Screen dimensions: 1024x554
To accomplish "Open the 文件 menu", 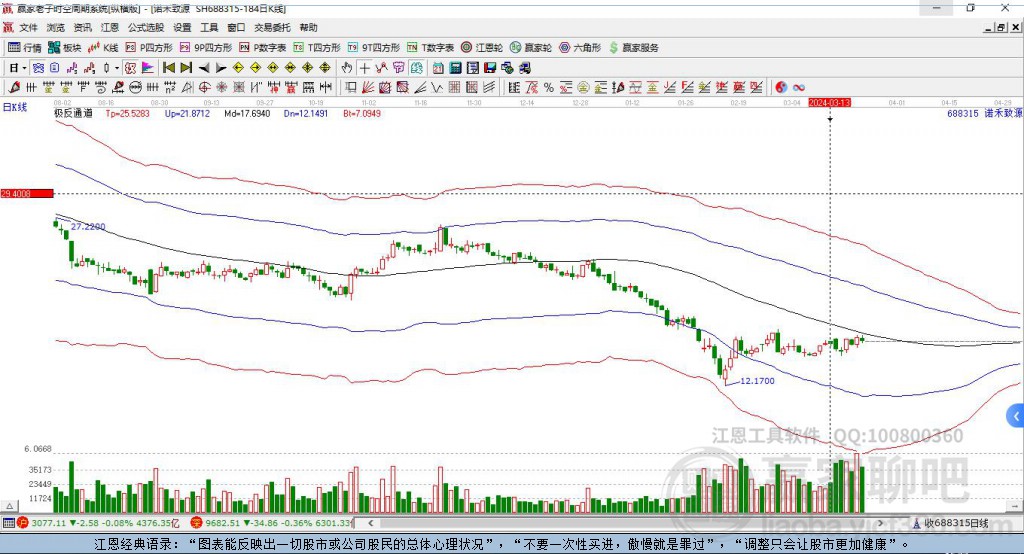I will coord(29,27).
